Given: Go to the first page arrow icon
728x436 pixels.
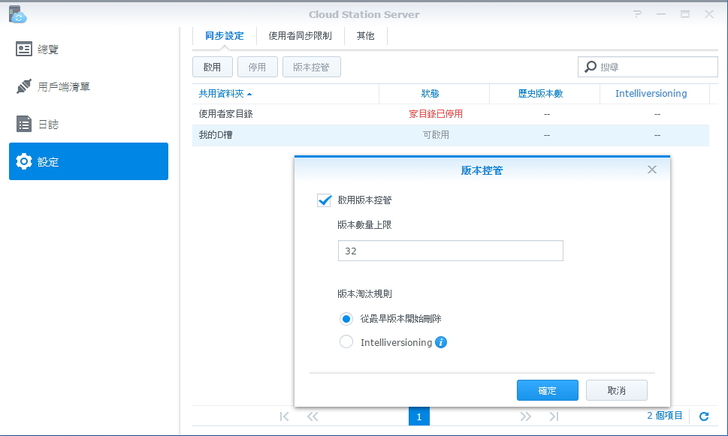Looking at the screenshot, I should point(284,416).
